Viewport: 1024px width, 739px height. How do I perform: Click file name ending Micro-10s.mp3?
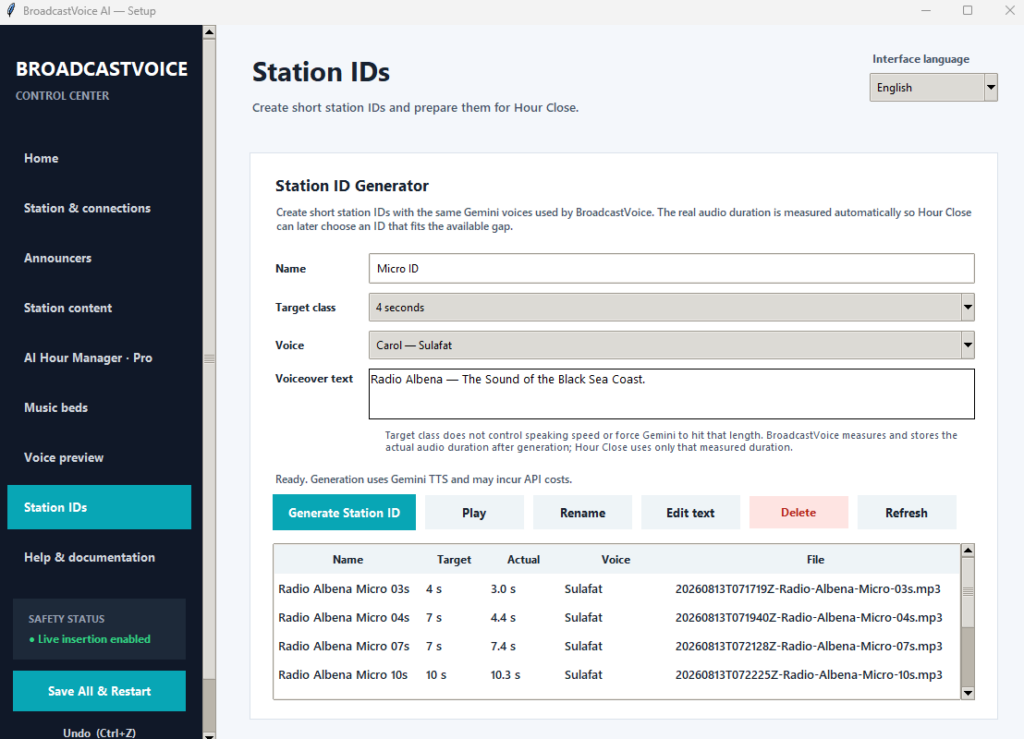[808, 675]
